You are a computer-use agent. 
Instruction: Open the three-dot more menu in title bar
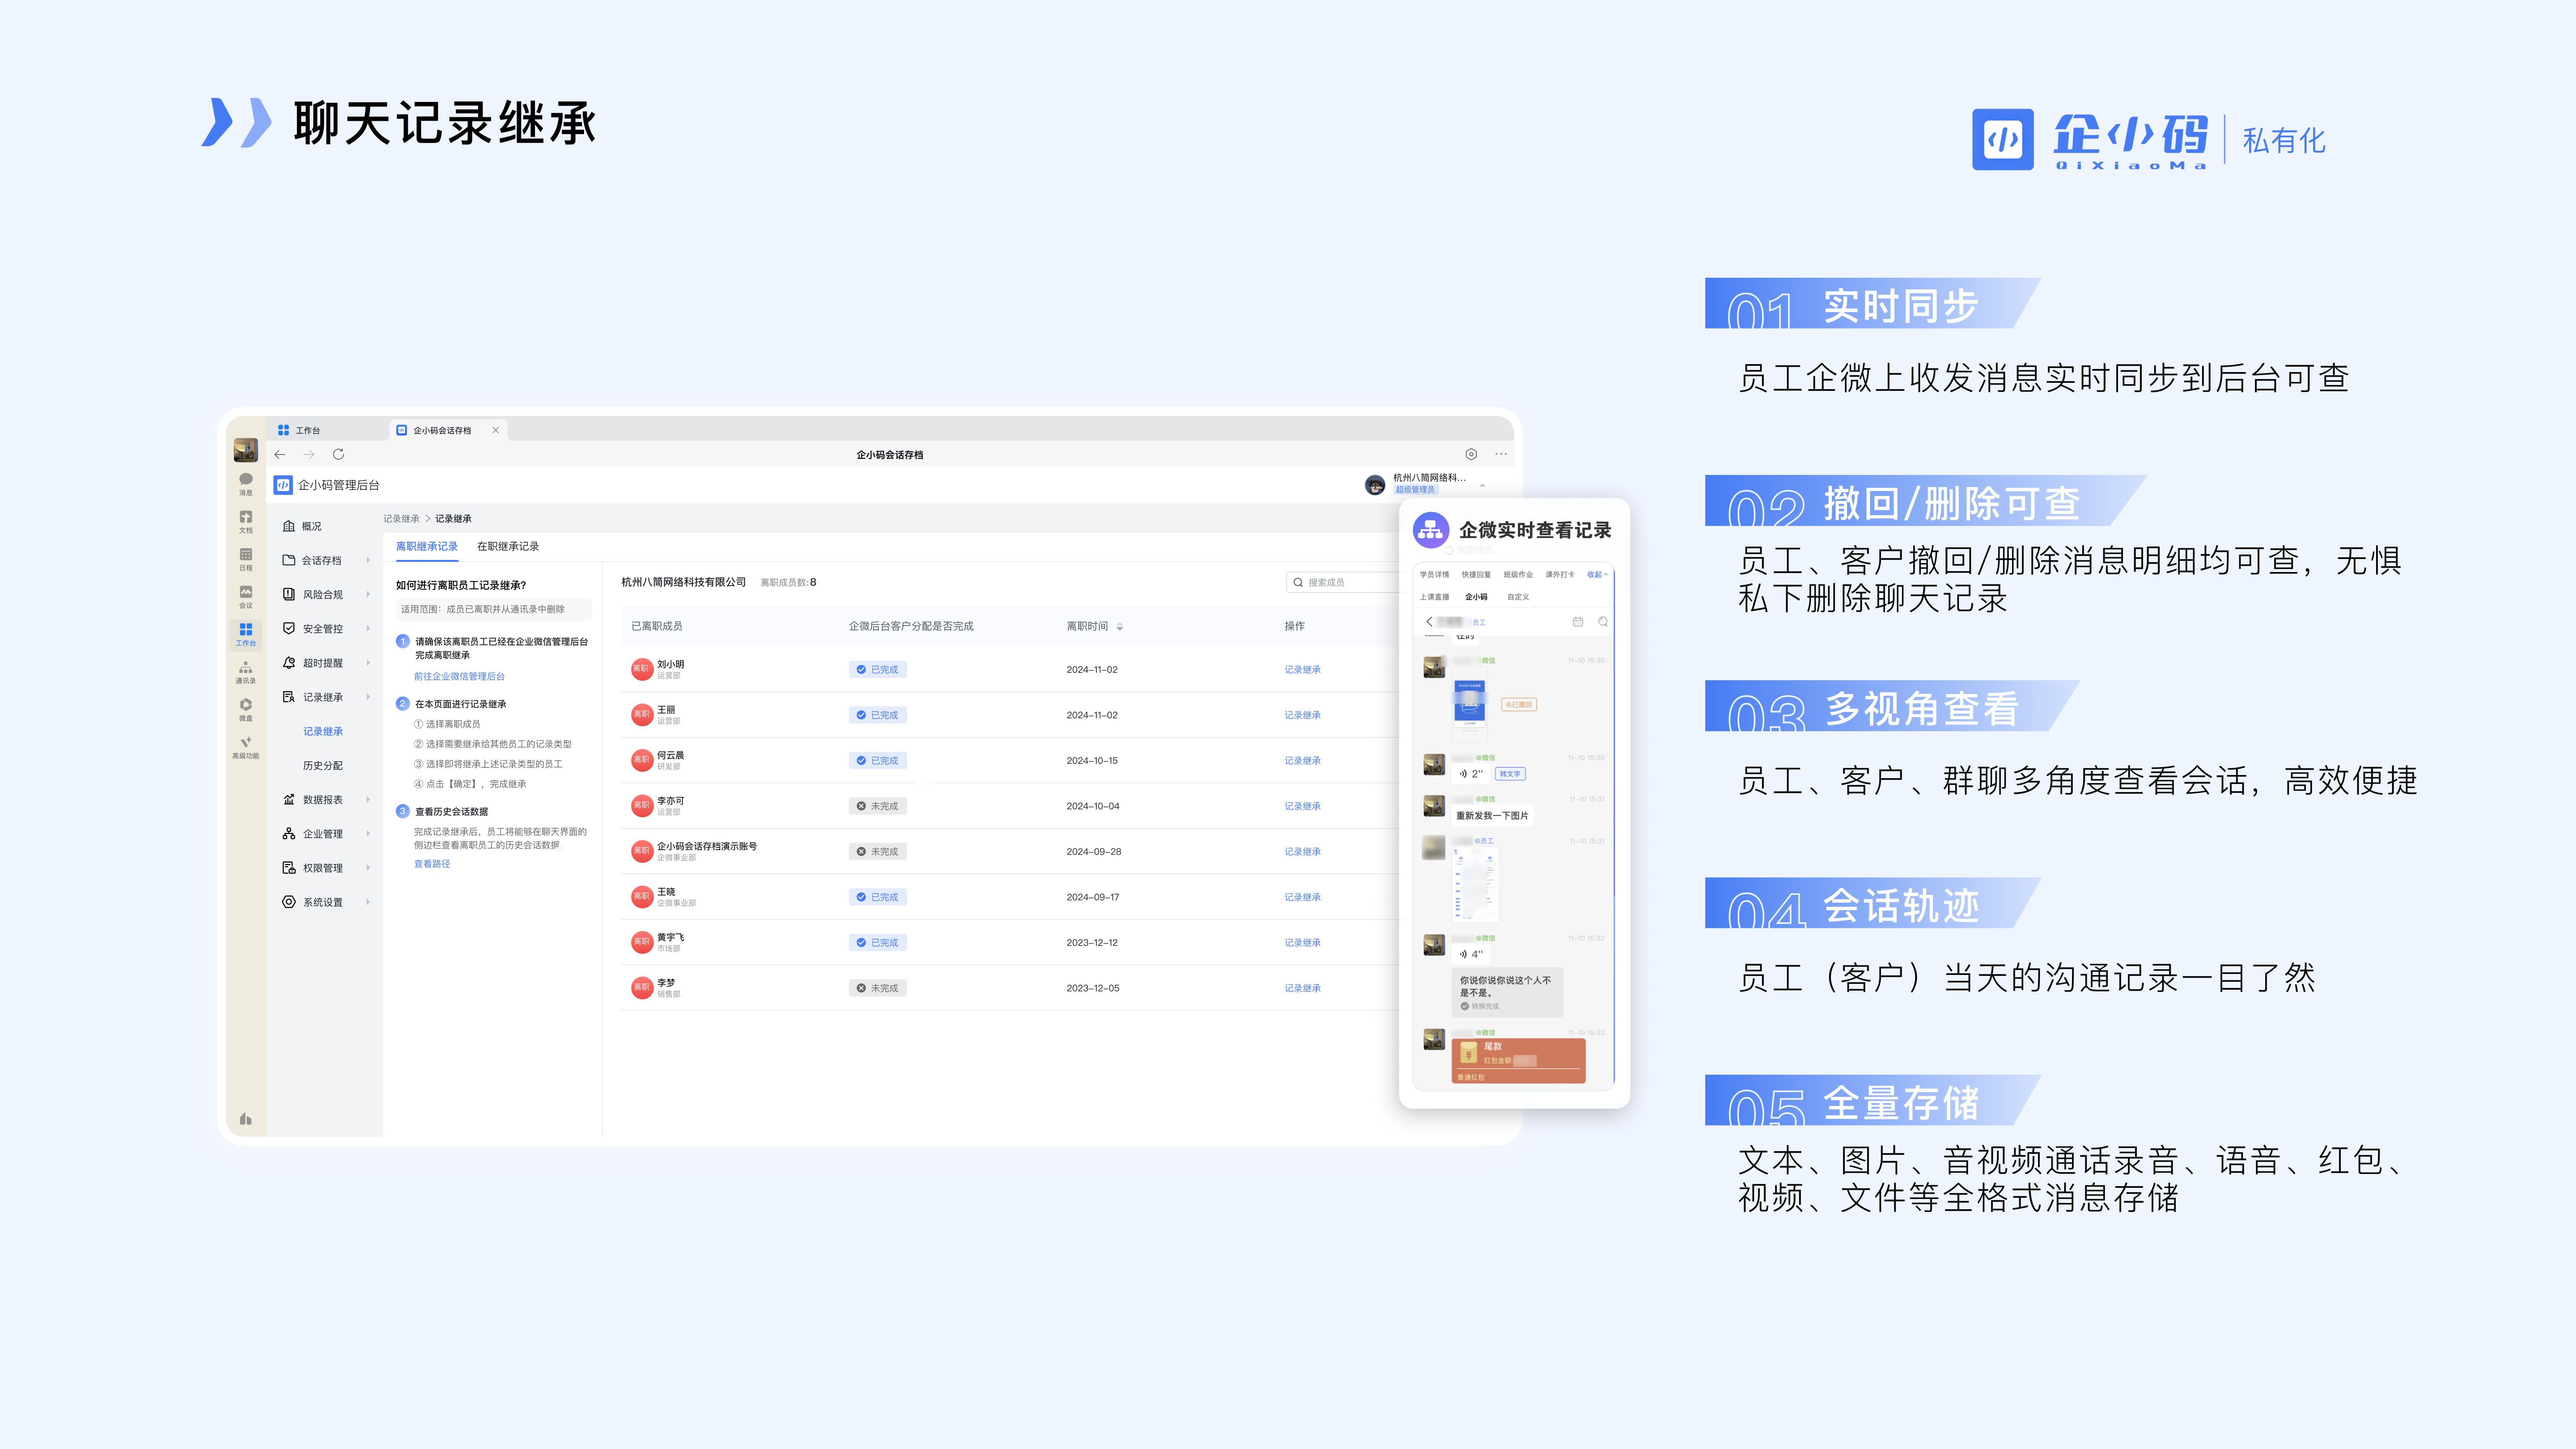[x=1501, y=454]
